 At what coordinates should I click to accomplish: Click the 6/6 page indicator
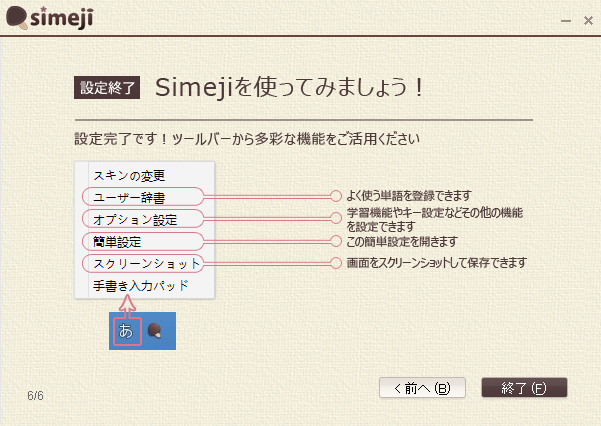coord(36,396)
